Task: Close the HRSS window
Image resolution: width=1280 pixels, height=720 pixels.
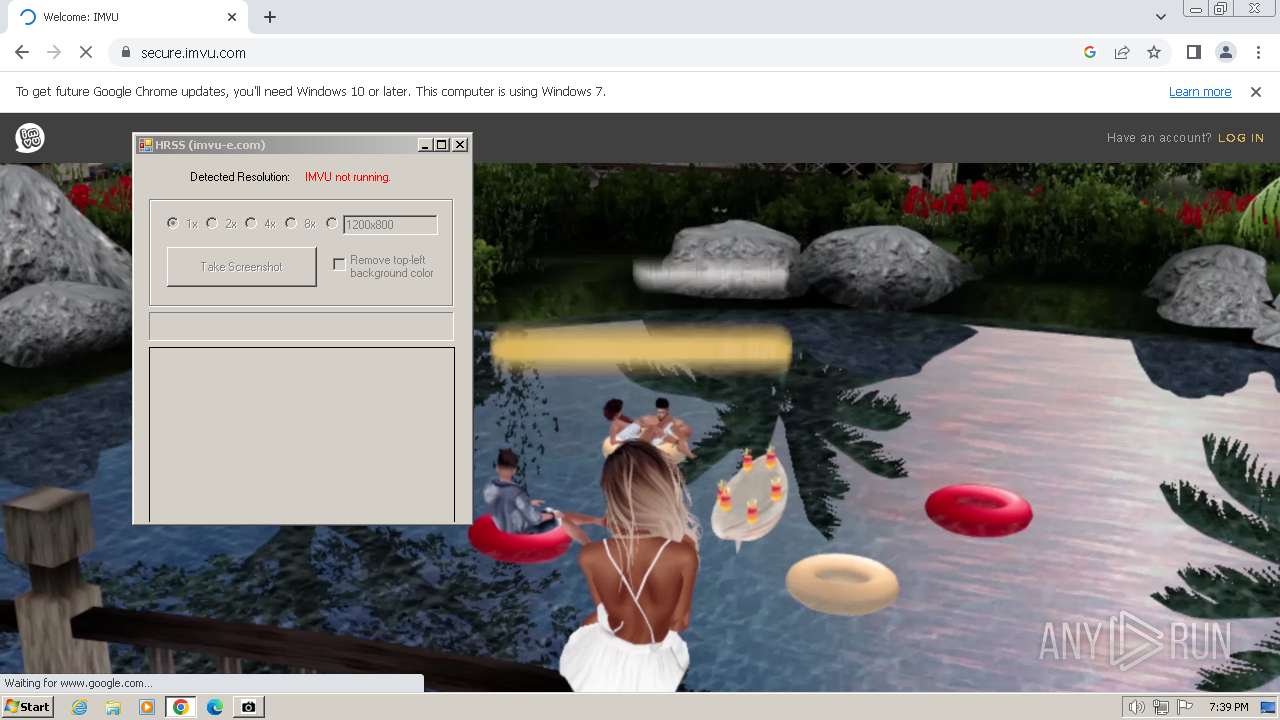Action: pos(460,145)
